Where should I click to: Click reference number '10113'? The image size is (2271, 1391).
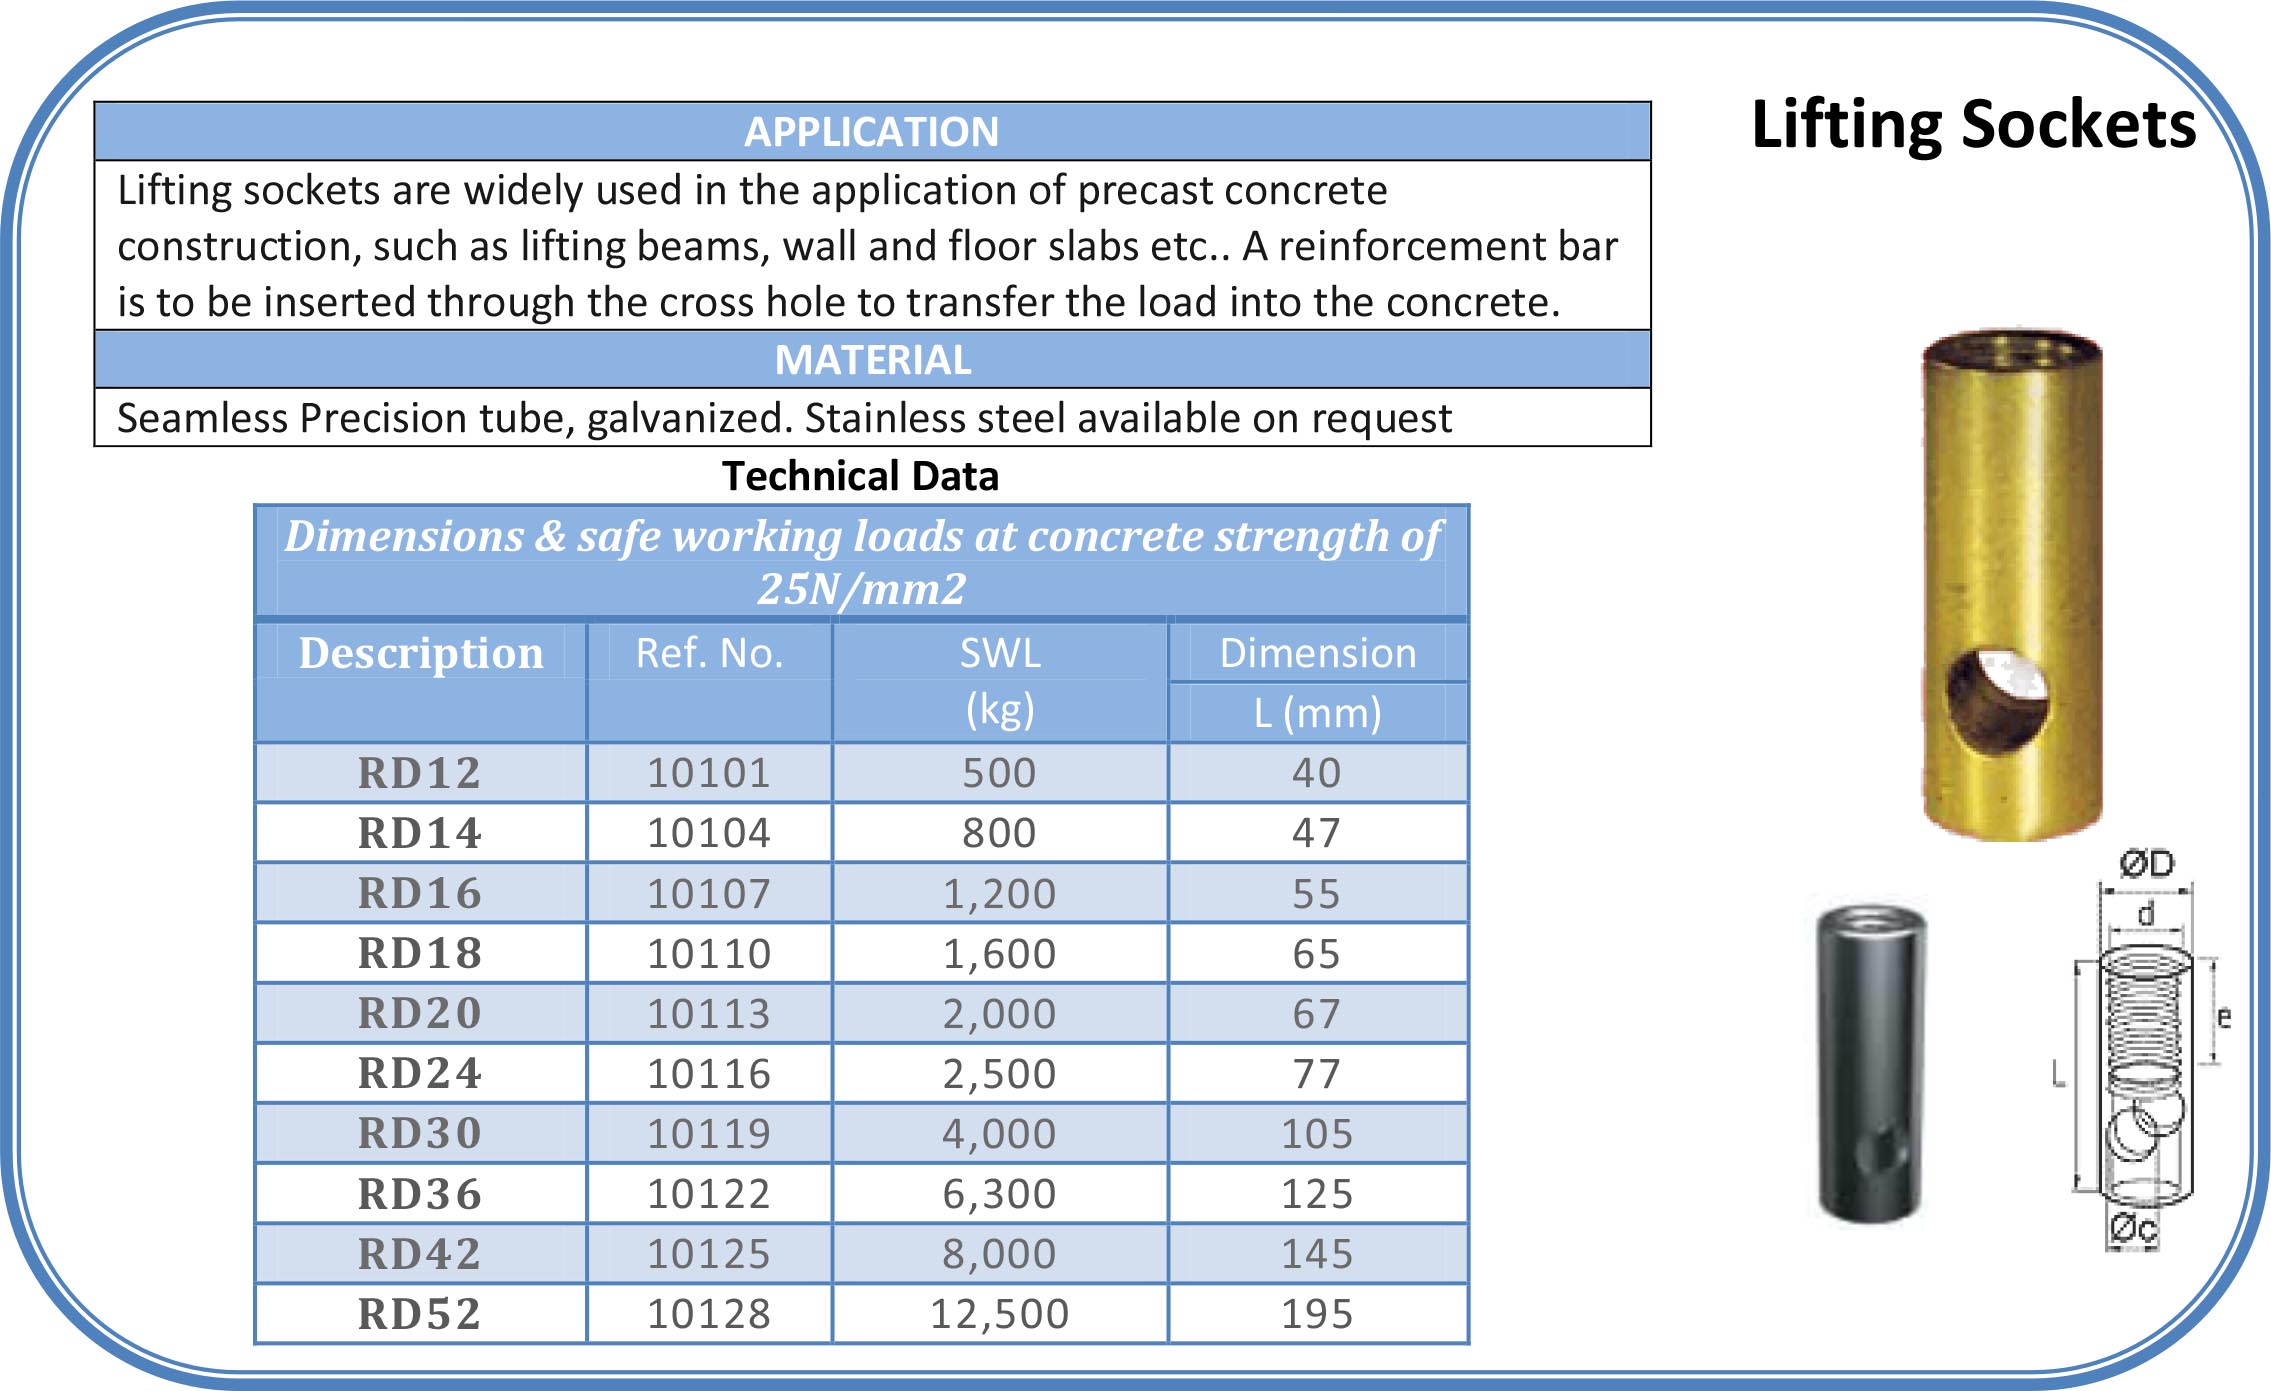coord(709,1013)
